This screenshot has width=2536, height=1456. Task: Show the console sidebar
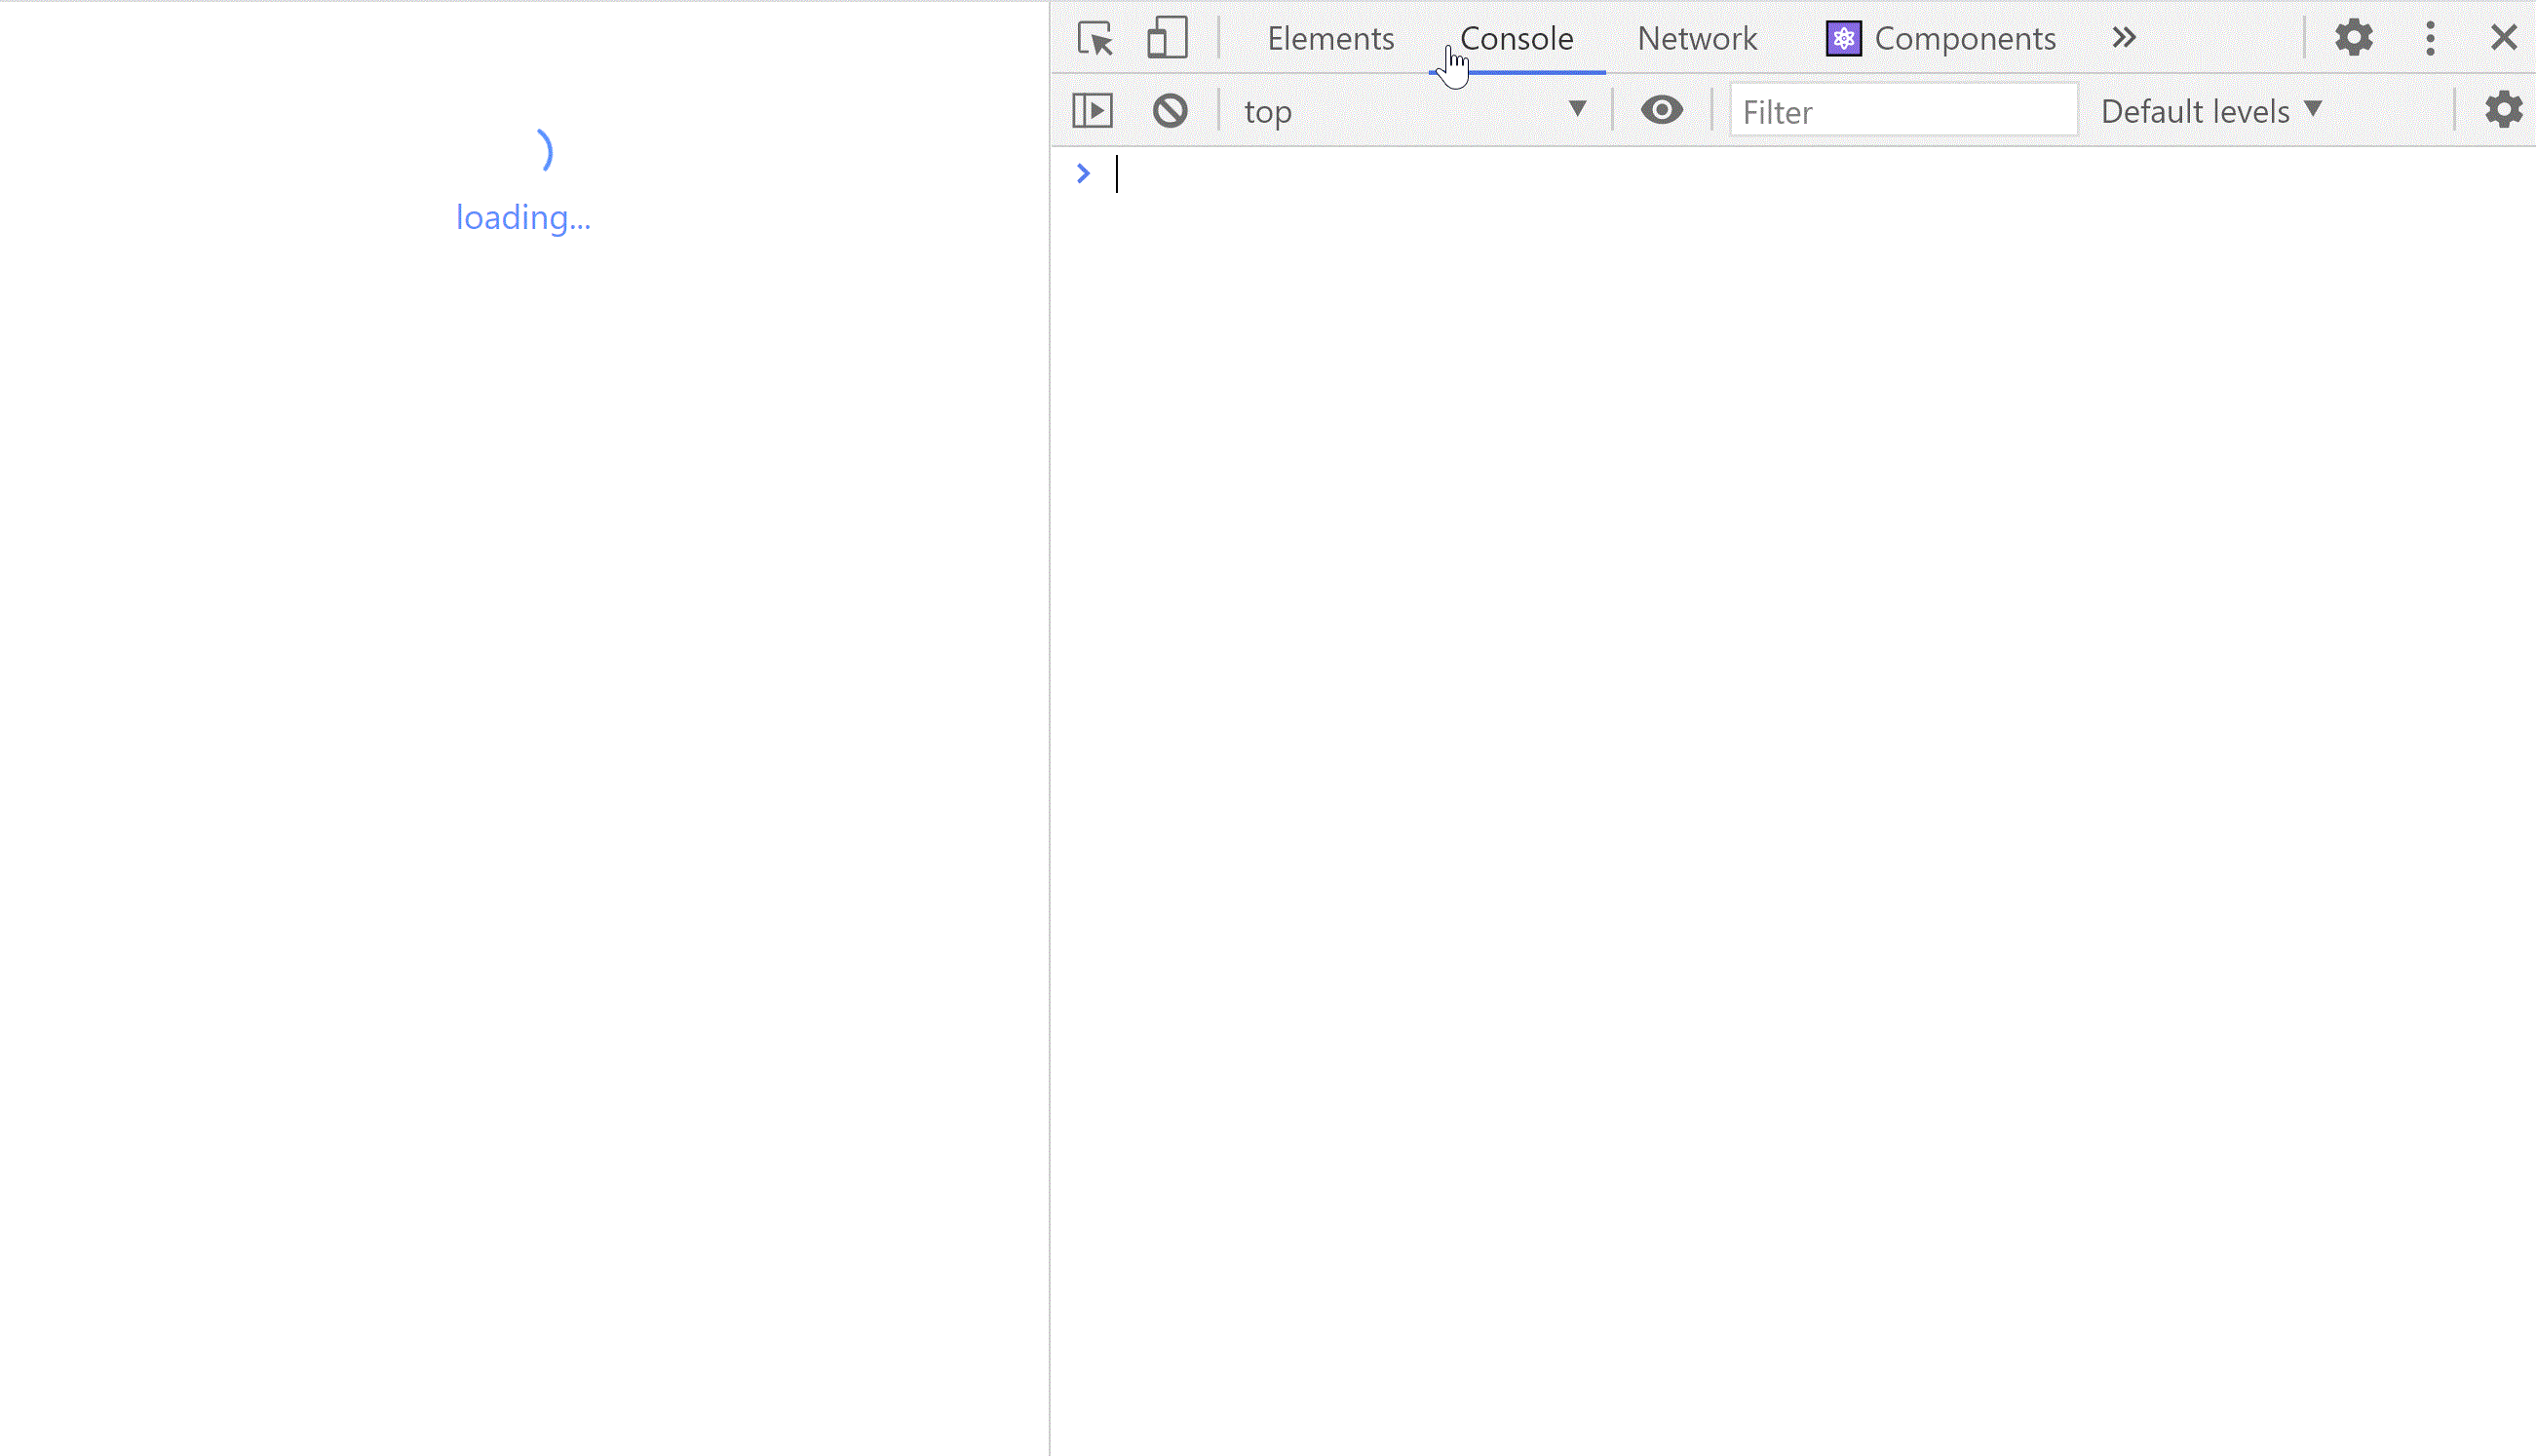pos(1092,110)
